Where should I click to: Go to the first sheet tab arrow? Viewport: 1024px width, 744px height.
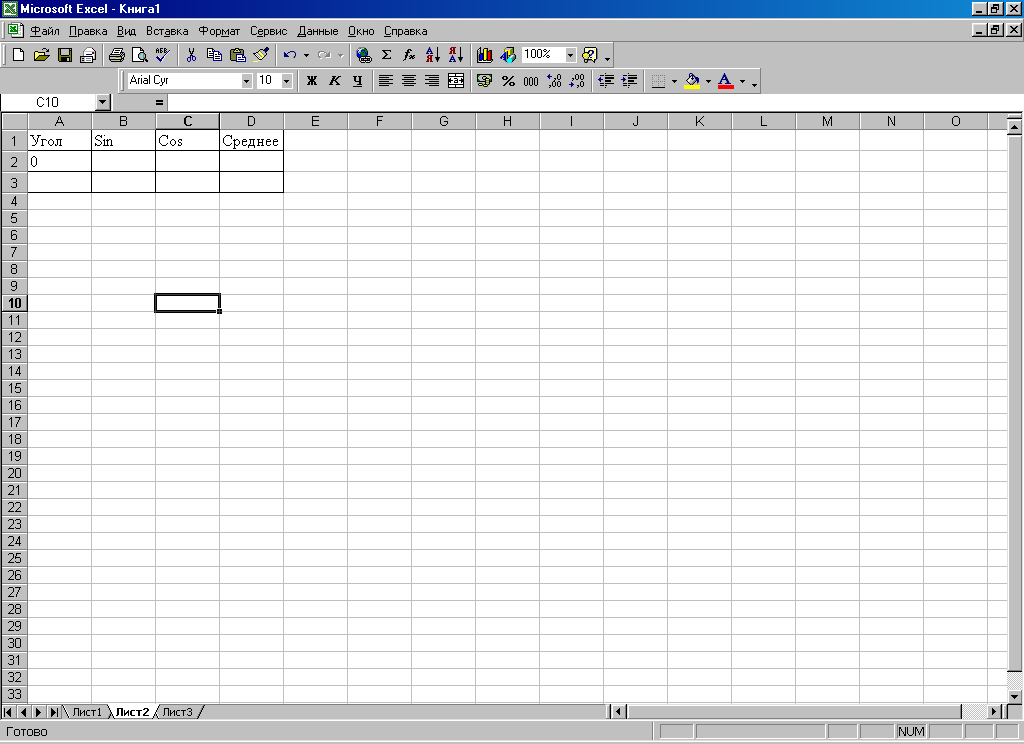(x=8, y=712)
